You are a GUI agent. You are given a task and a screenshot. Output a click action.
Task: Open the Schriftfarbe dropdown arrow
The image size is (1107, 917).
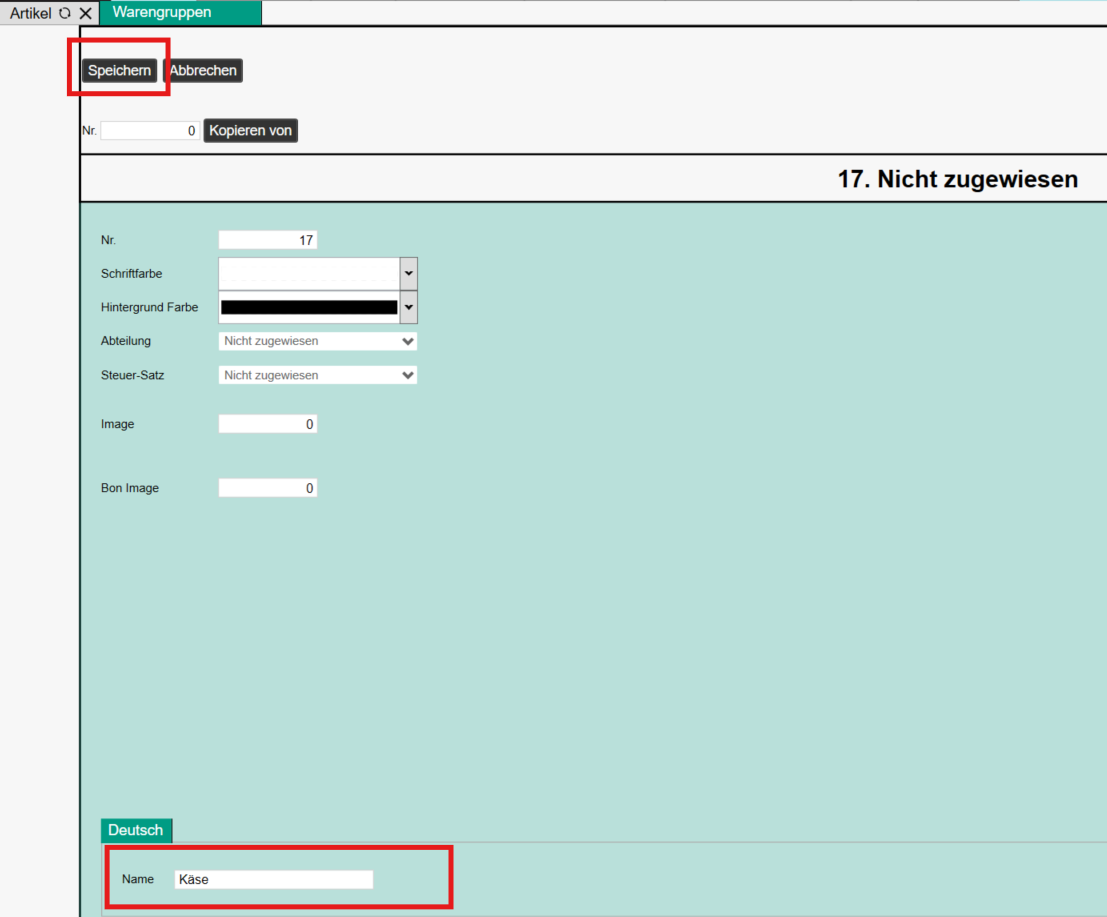(x=408, y=273)
